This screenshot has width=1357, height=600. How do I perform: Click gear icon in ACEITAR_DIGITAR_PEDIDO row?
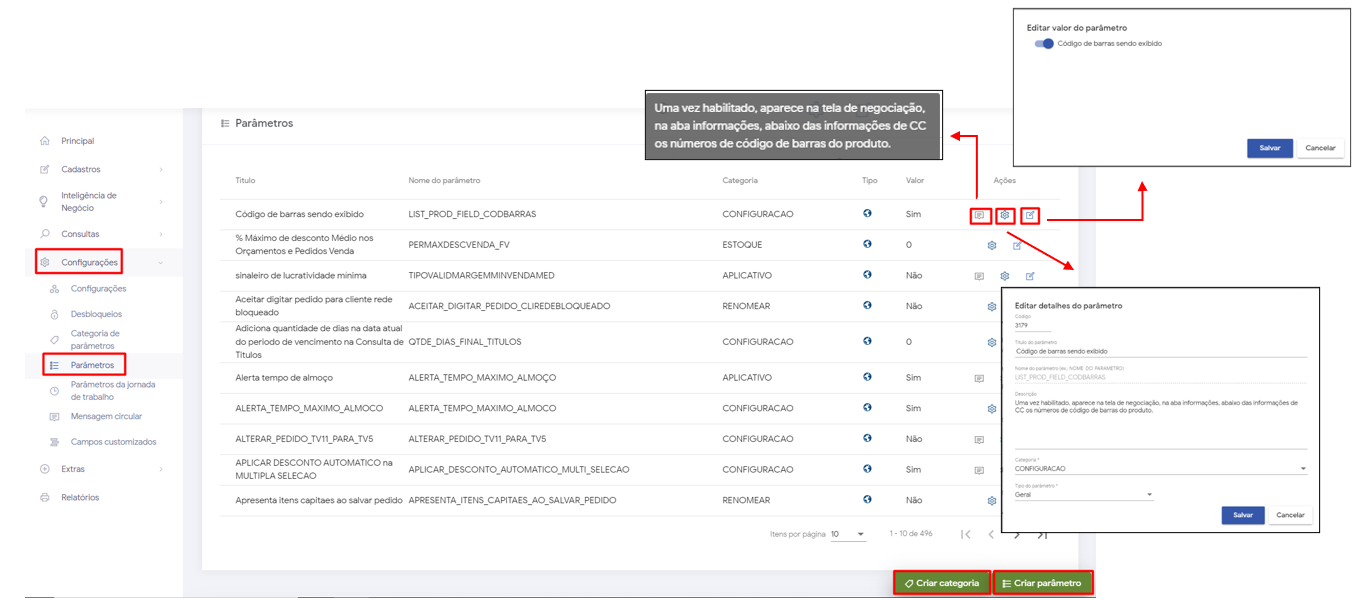coord(992,307)
